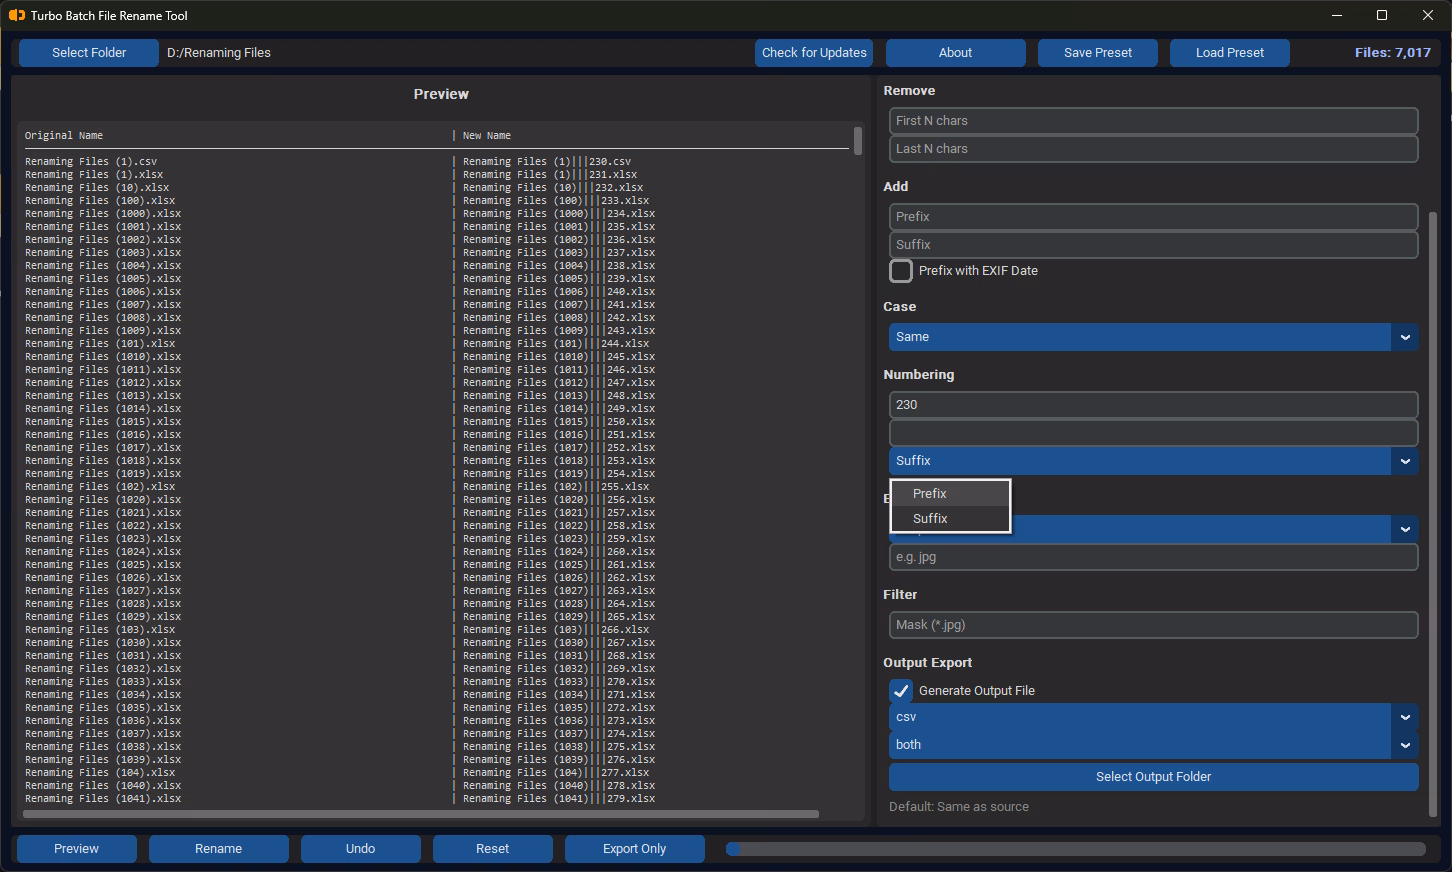Screen dimensions: 1452x872
Task: Click the Turbo Batch File Rename app icon
Action: coord(16,15)
